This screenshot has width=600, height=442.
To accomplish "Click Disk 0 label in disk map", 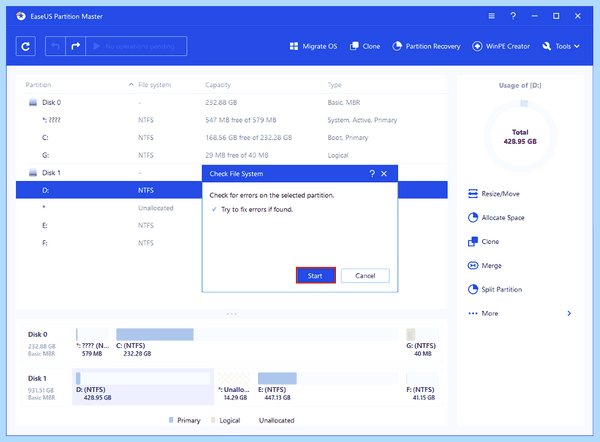I will (x=38, y=334).
